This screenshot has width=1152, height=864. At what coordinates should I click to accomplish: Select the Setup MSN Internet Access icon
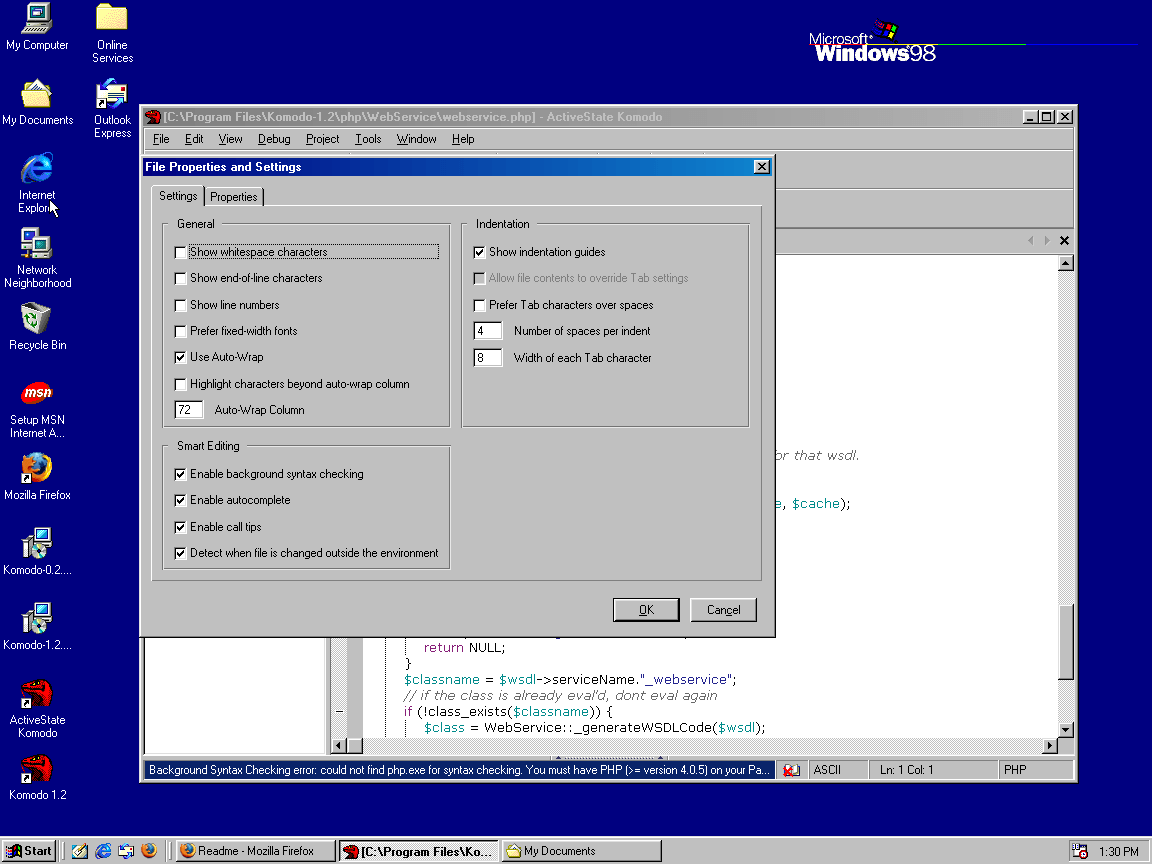click(x=37, y=408)
